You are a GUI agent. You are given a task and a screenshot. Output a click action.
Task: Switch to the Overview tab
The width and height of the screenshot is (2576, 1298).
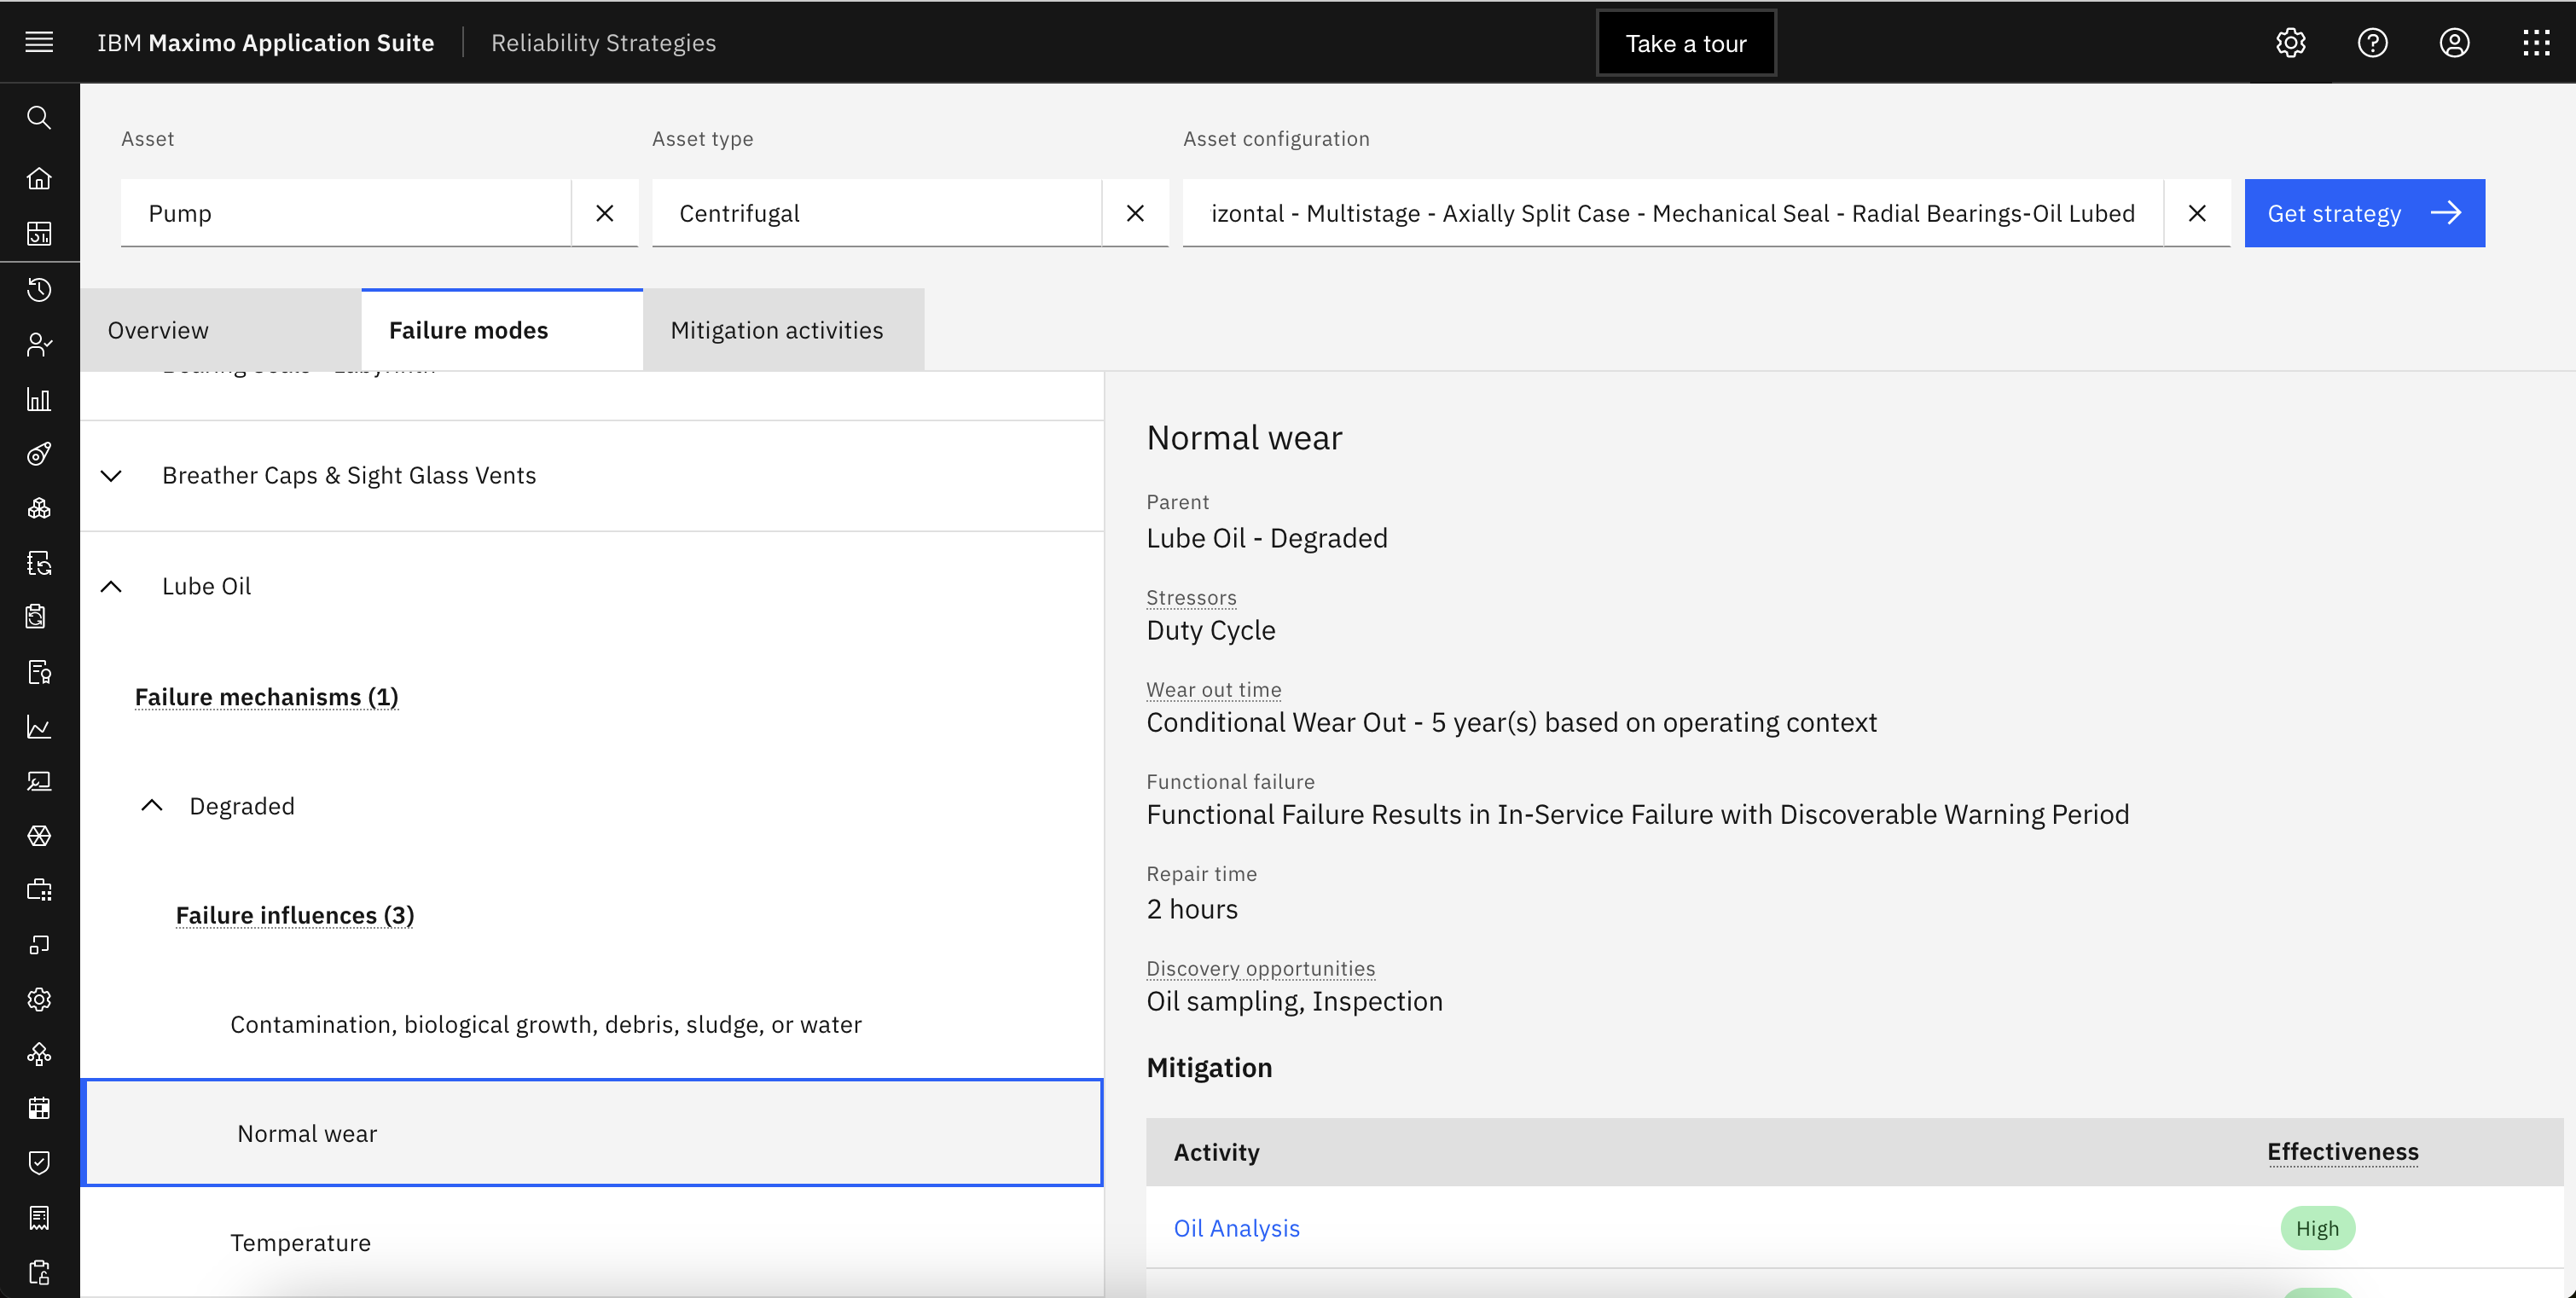[x=157, y=329]
